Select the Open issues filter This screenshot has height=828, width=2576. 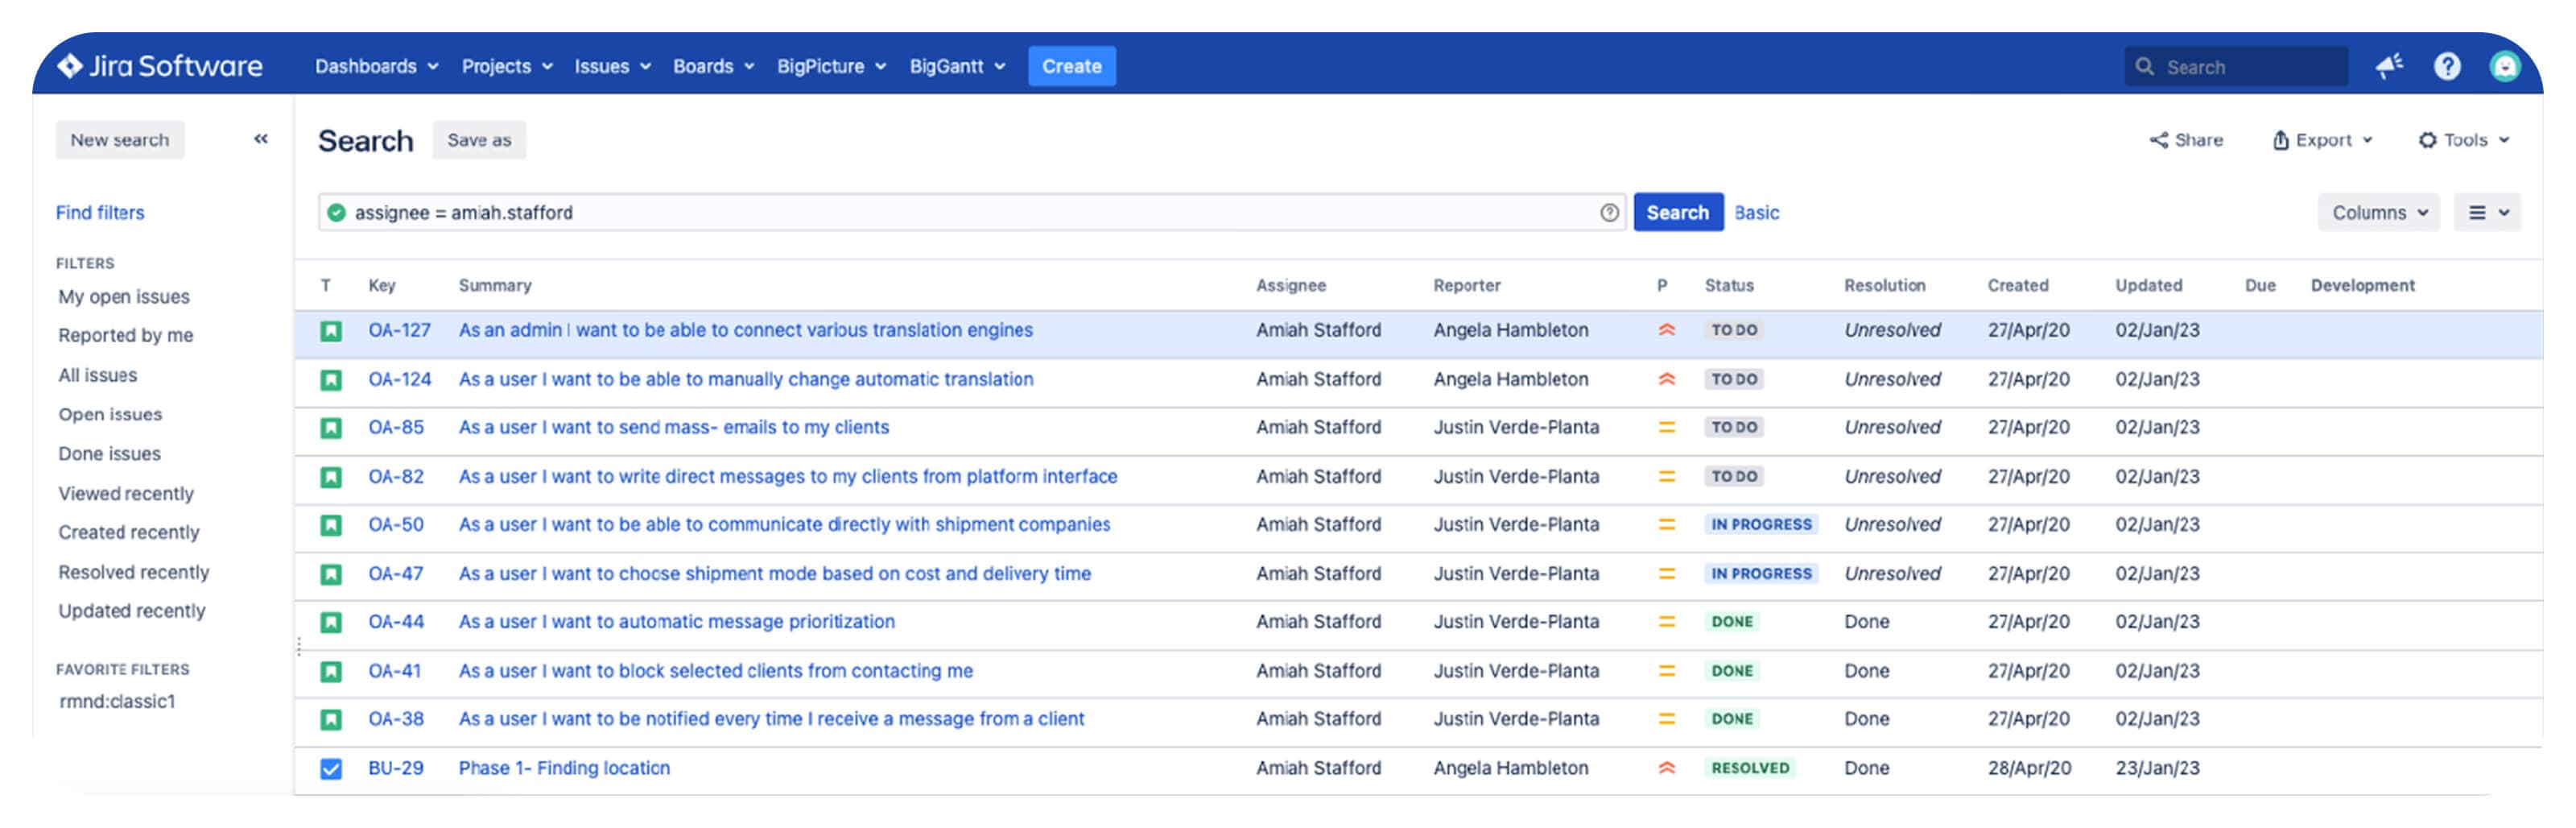(110, 414)
